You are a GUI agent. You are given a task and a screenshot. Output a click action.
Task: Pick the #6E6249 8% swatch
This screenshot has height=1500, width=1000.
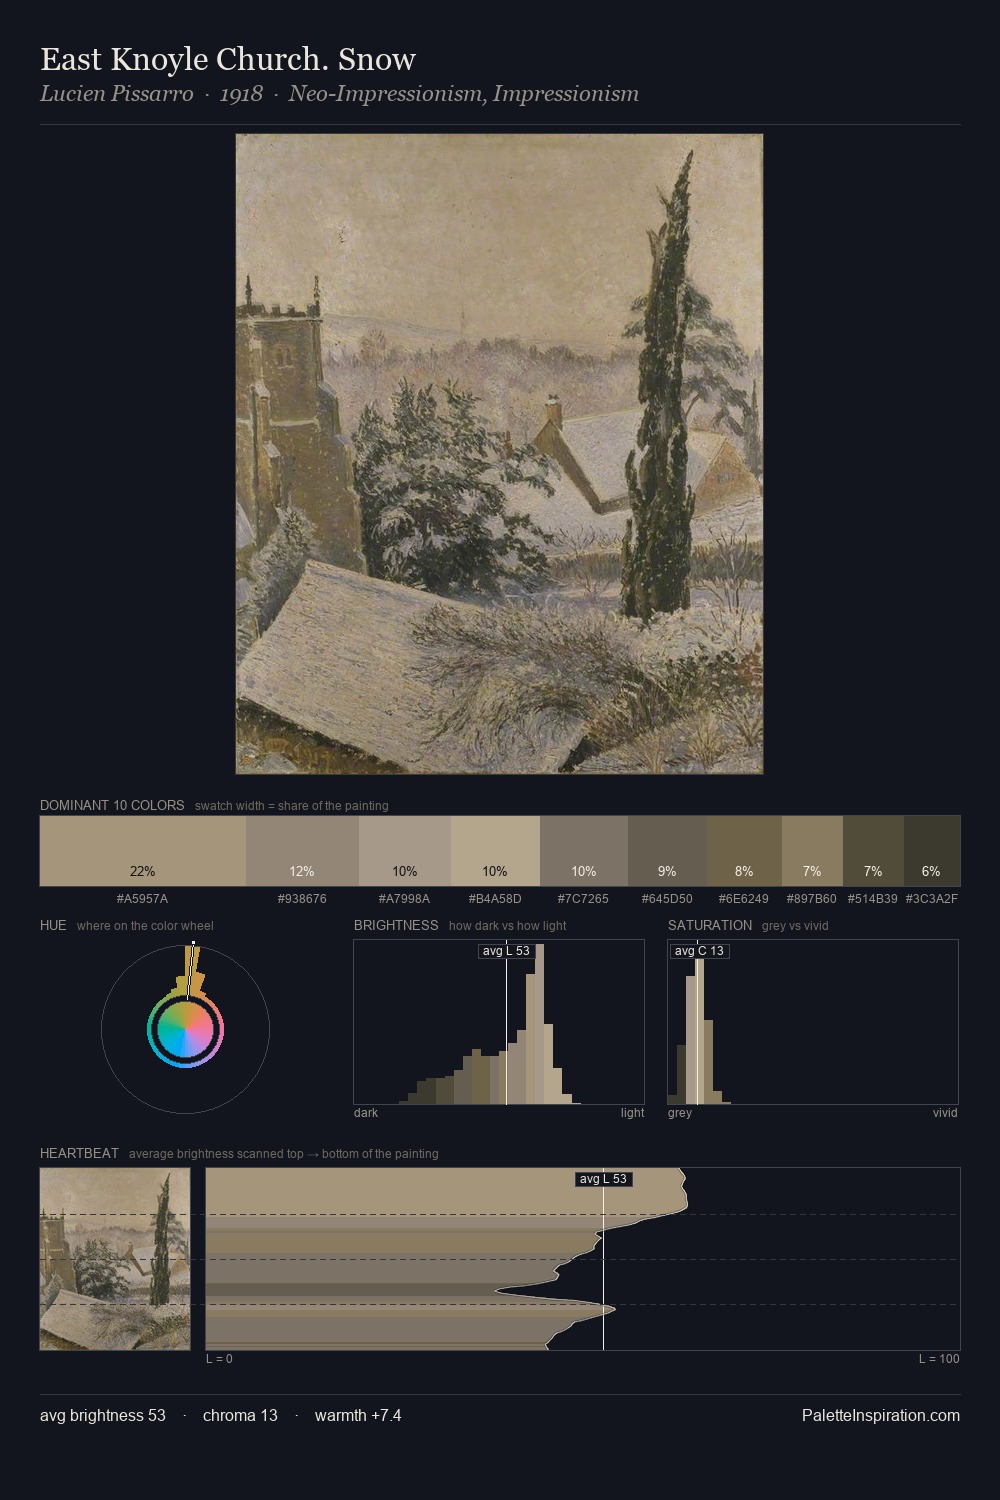[x=744, y=851]
